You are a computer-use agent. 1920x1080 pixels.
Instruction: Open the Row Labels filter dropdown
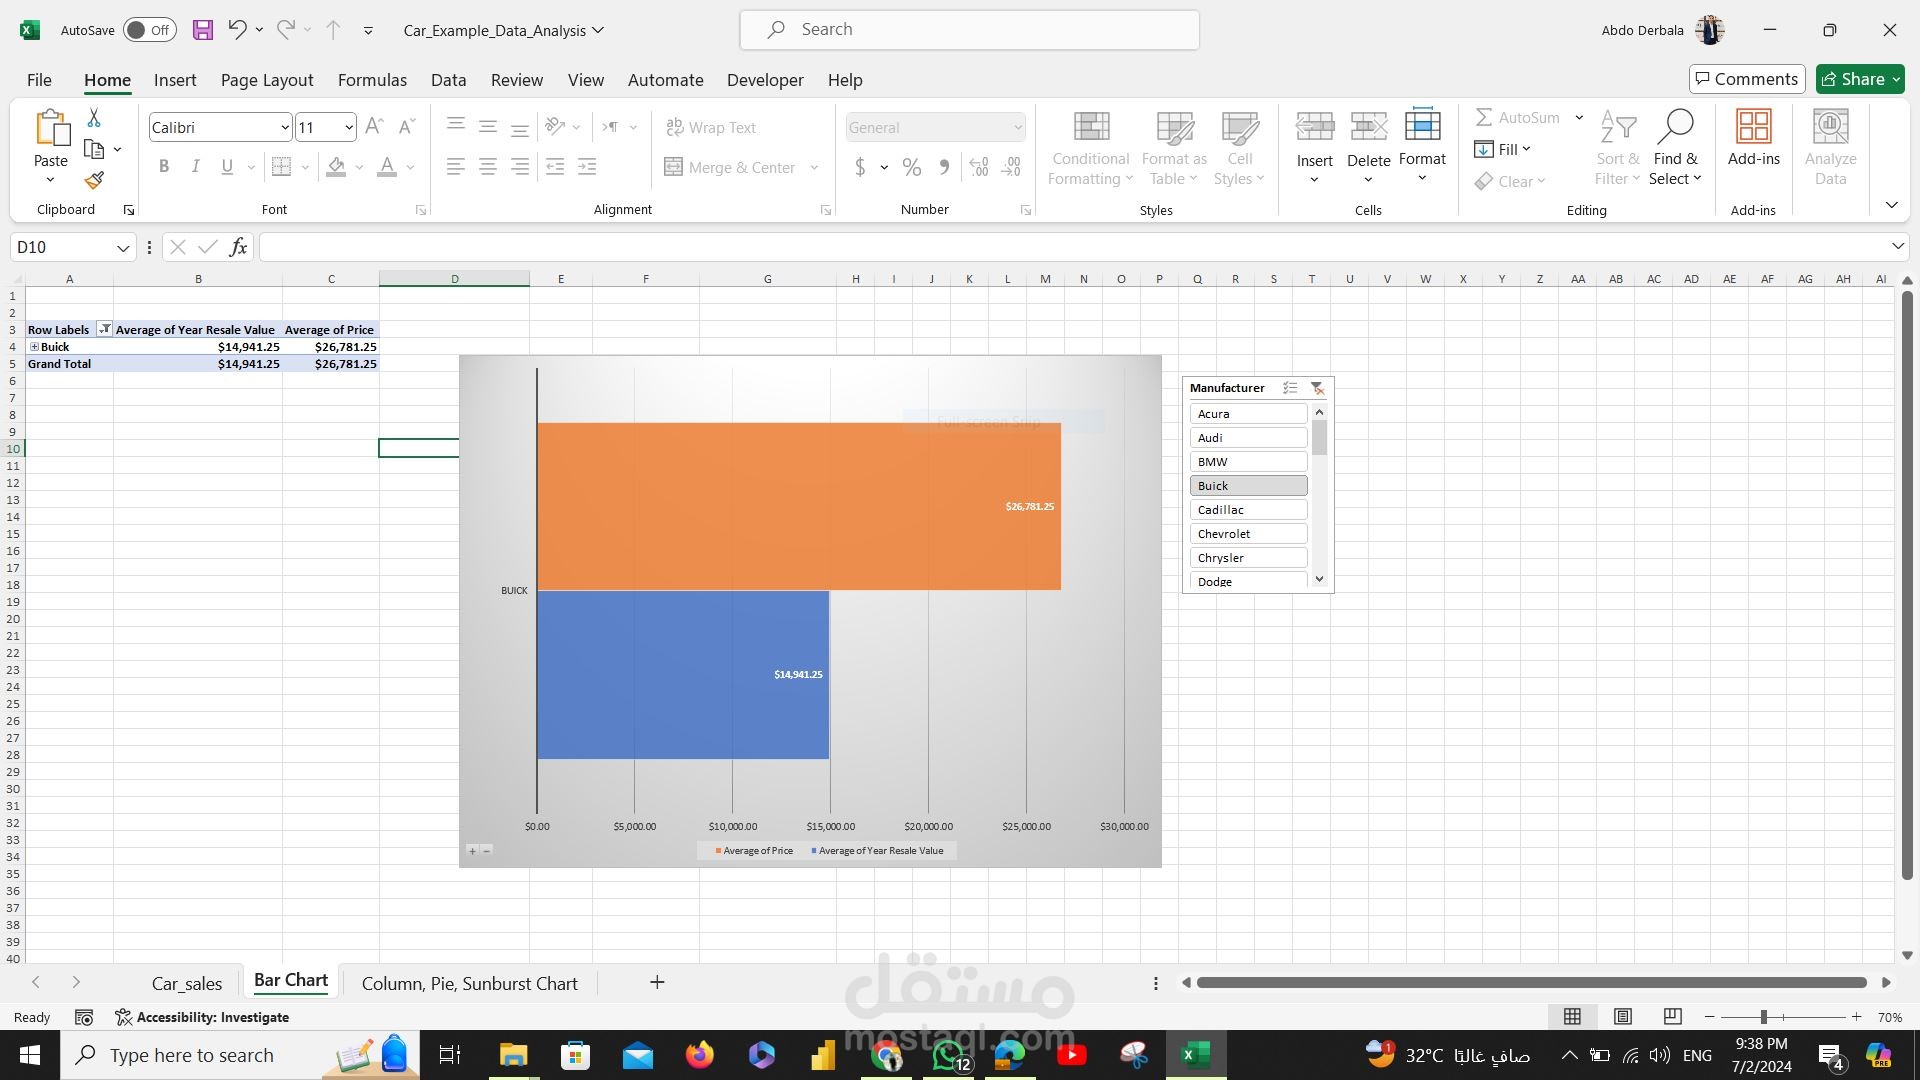104,329
